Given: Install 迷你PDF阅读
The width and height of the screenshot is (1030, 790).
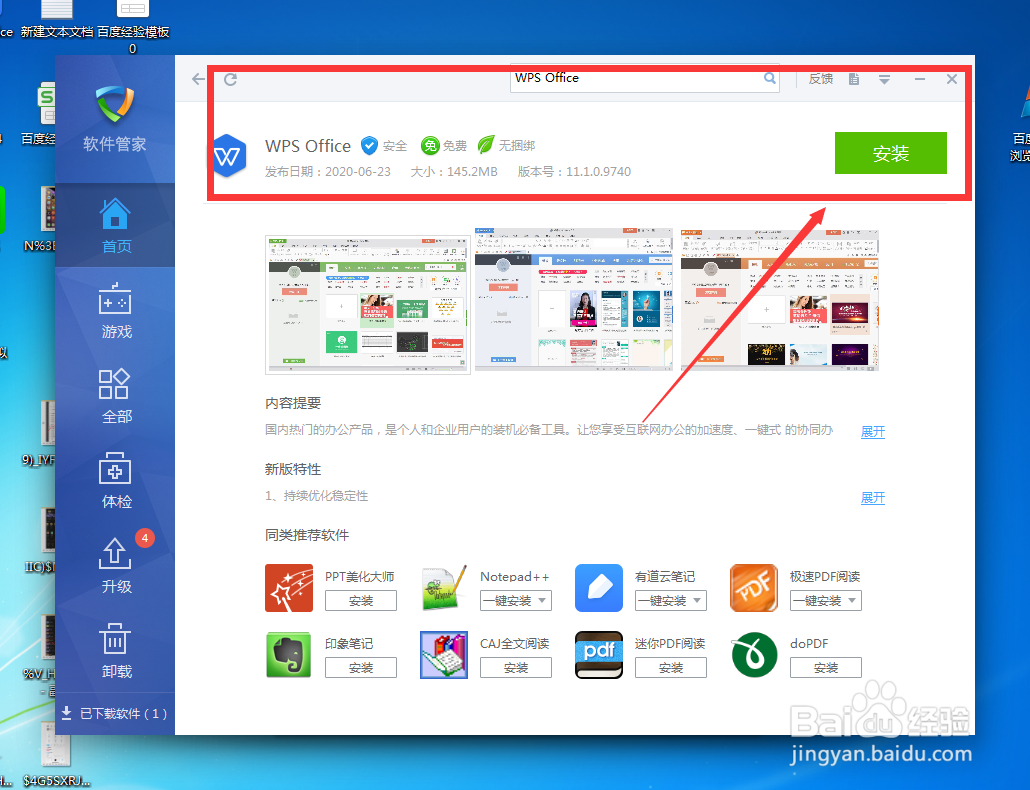Looking at the screenshot, I should pos(671,667).
